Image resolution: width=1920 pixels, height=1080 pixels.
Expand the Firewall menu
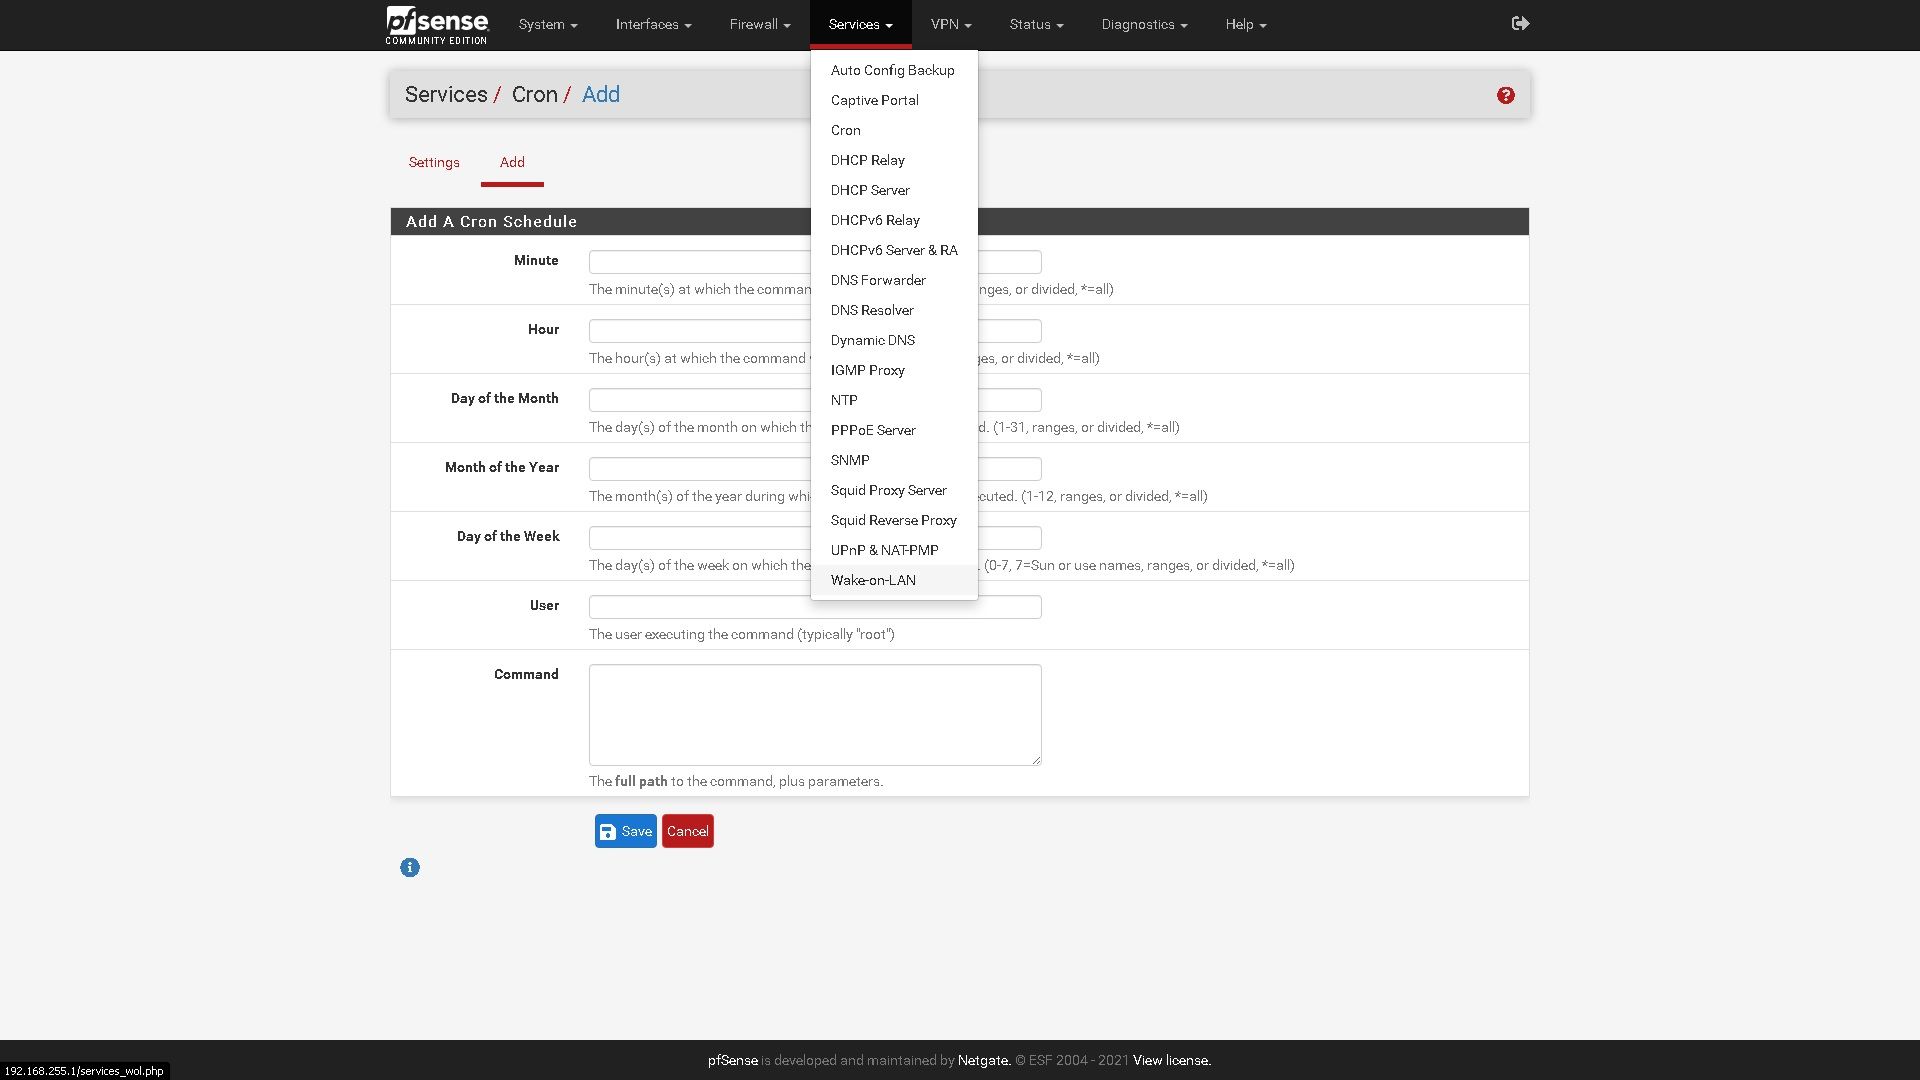[760, 24]
